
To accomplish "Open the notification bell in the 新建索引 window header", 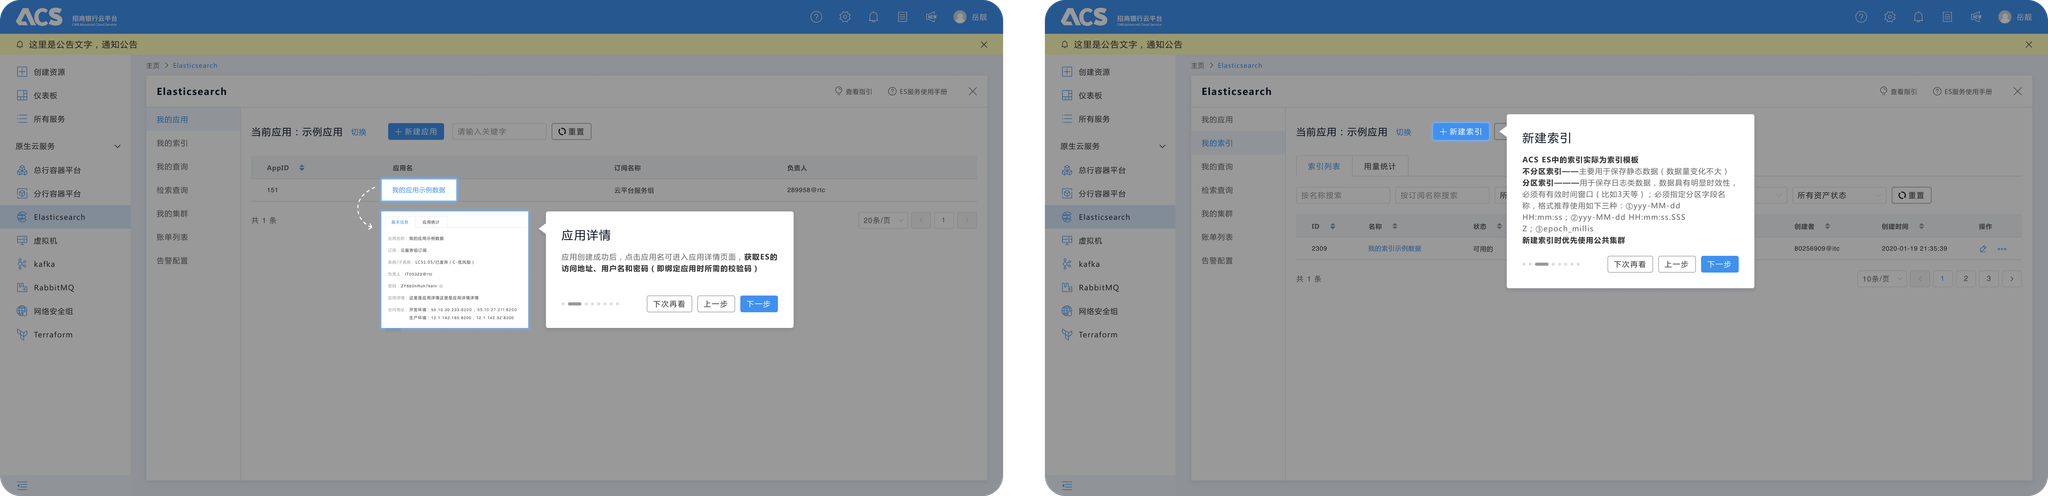I will [1918, 17].
